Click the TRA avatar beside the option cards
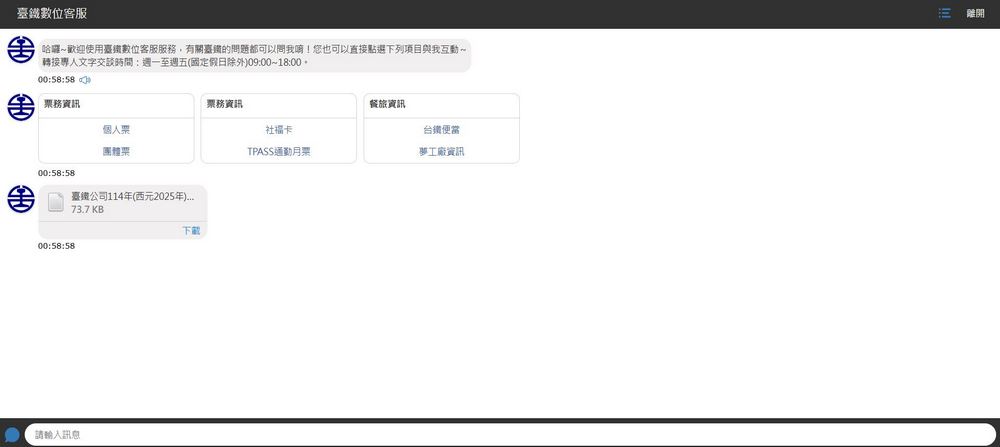Image resolution: width=1000 pixels, height=447 pixels. click(21, 107)
